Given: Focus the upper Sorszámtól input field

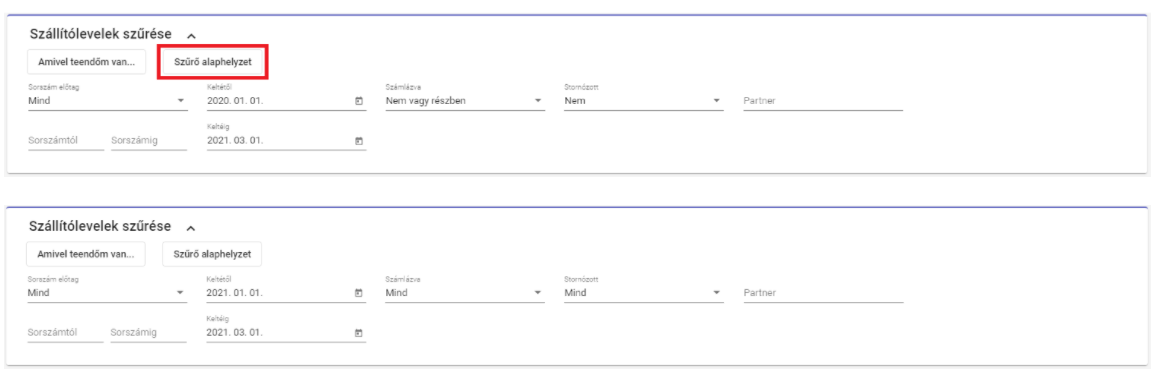Looking at the screenshot, I should point(66,140).
